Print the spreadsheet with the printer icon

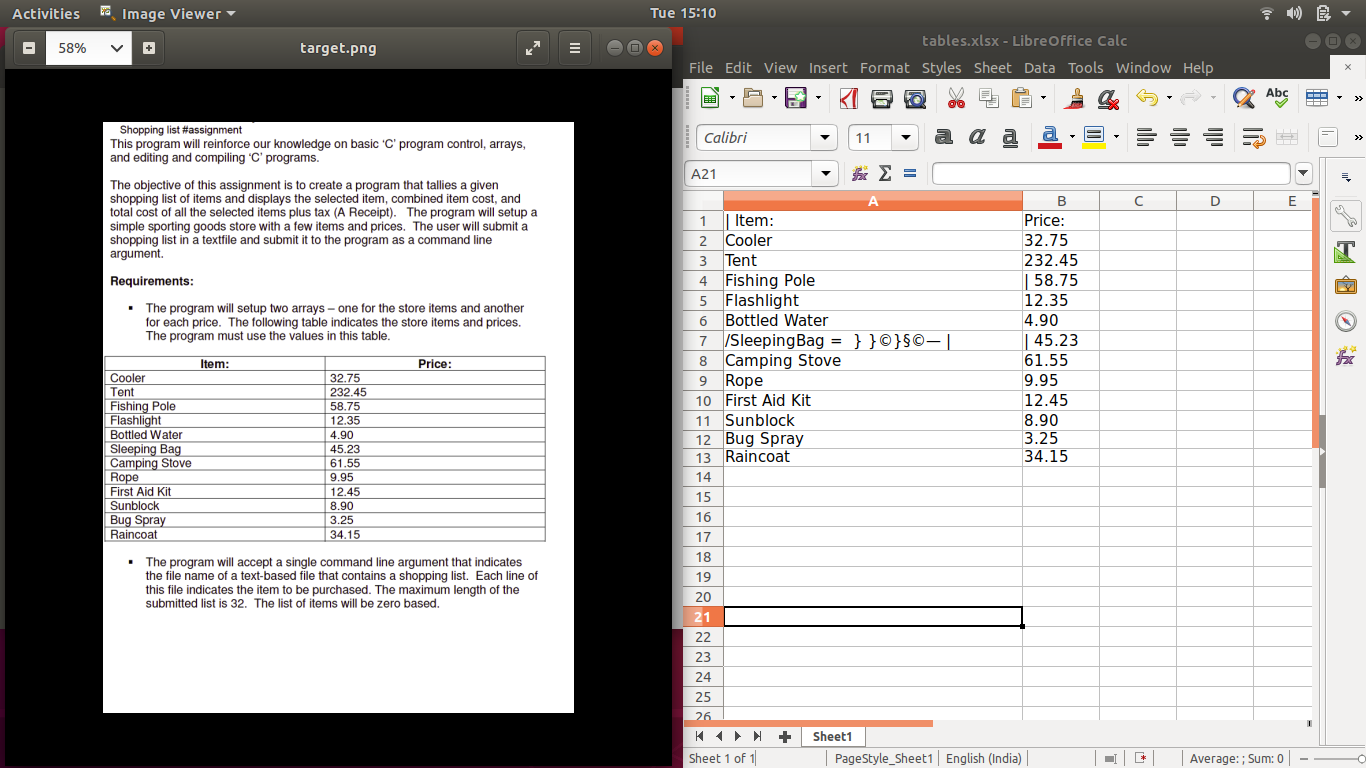[x=882, y=98]
